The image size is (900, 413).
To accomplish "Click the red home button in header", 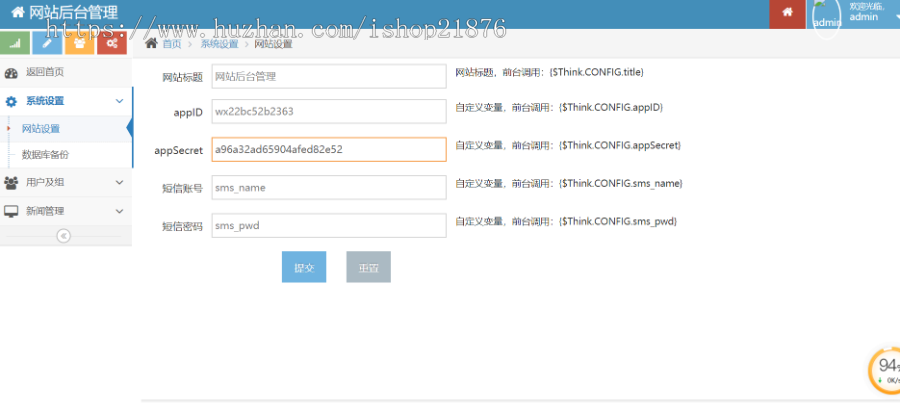I will 788,13.
